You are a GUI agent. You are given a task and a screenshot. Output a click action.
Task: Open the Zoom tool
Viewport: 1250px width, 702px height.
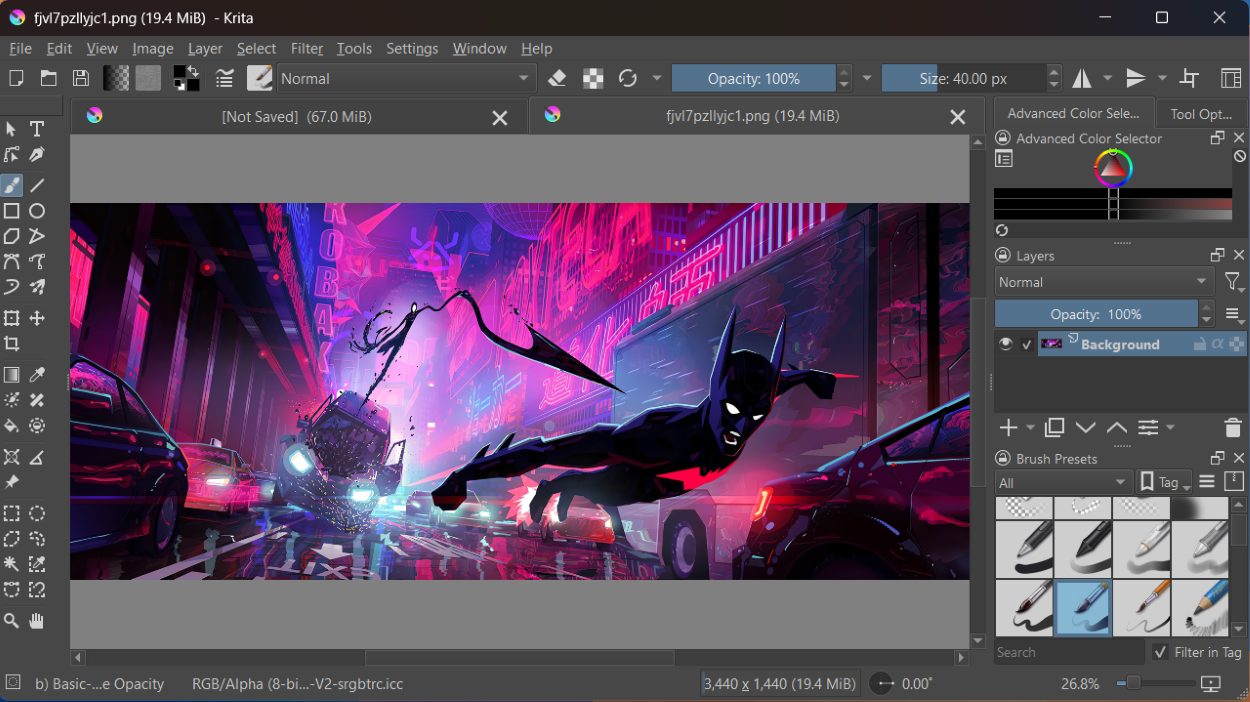[x=12, y=620]
